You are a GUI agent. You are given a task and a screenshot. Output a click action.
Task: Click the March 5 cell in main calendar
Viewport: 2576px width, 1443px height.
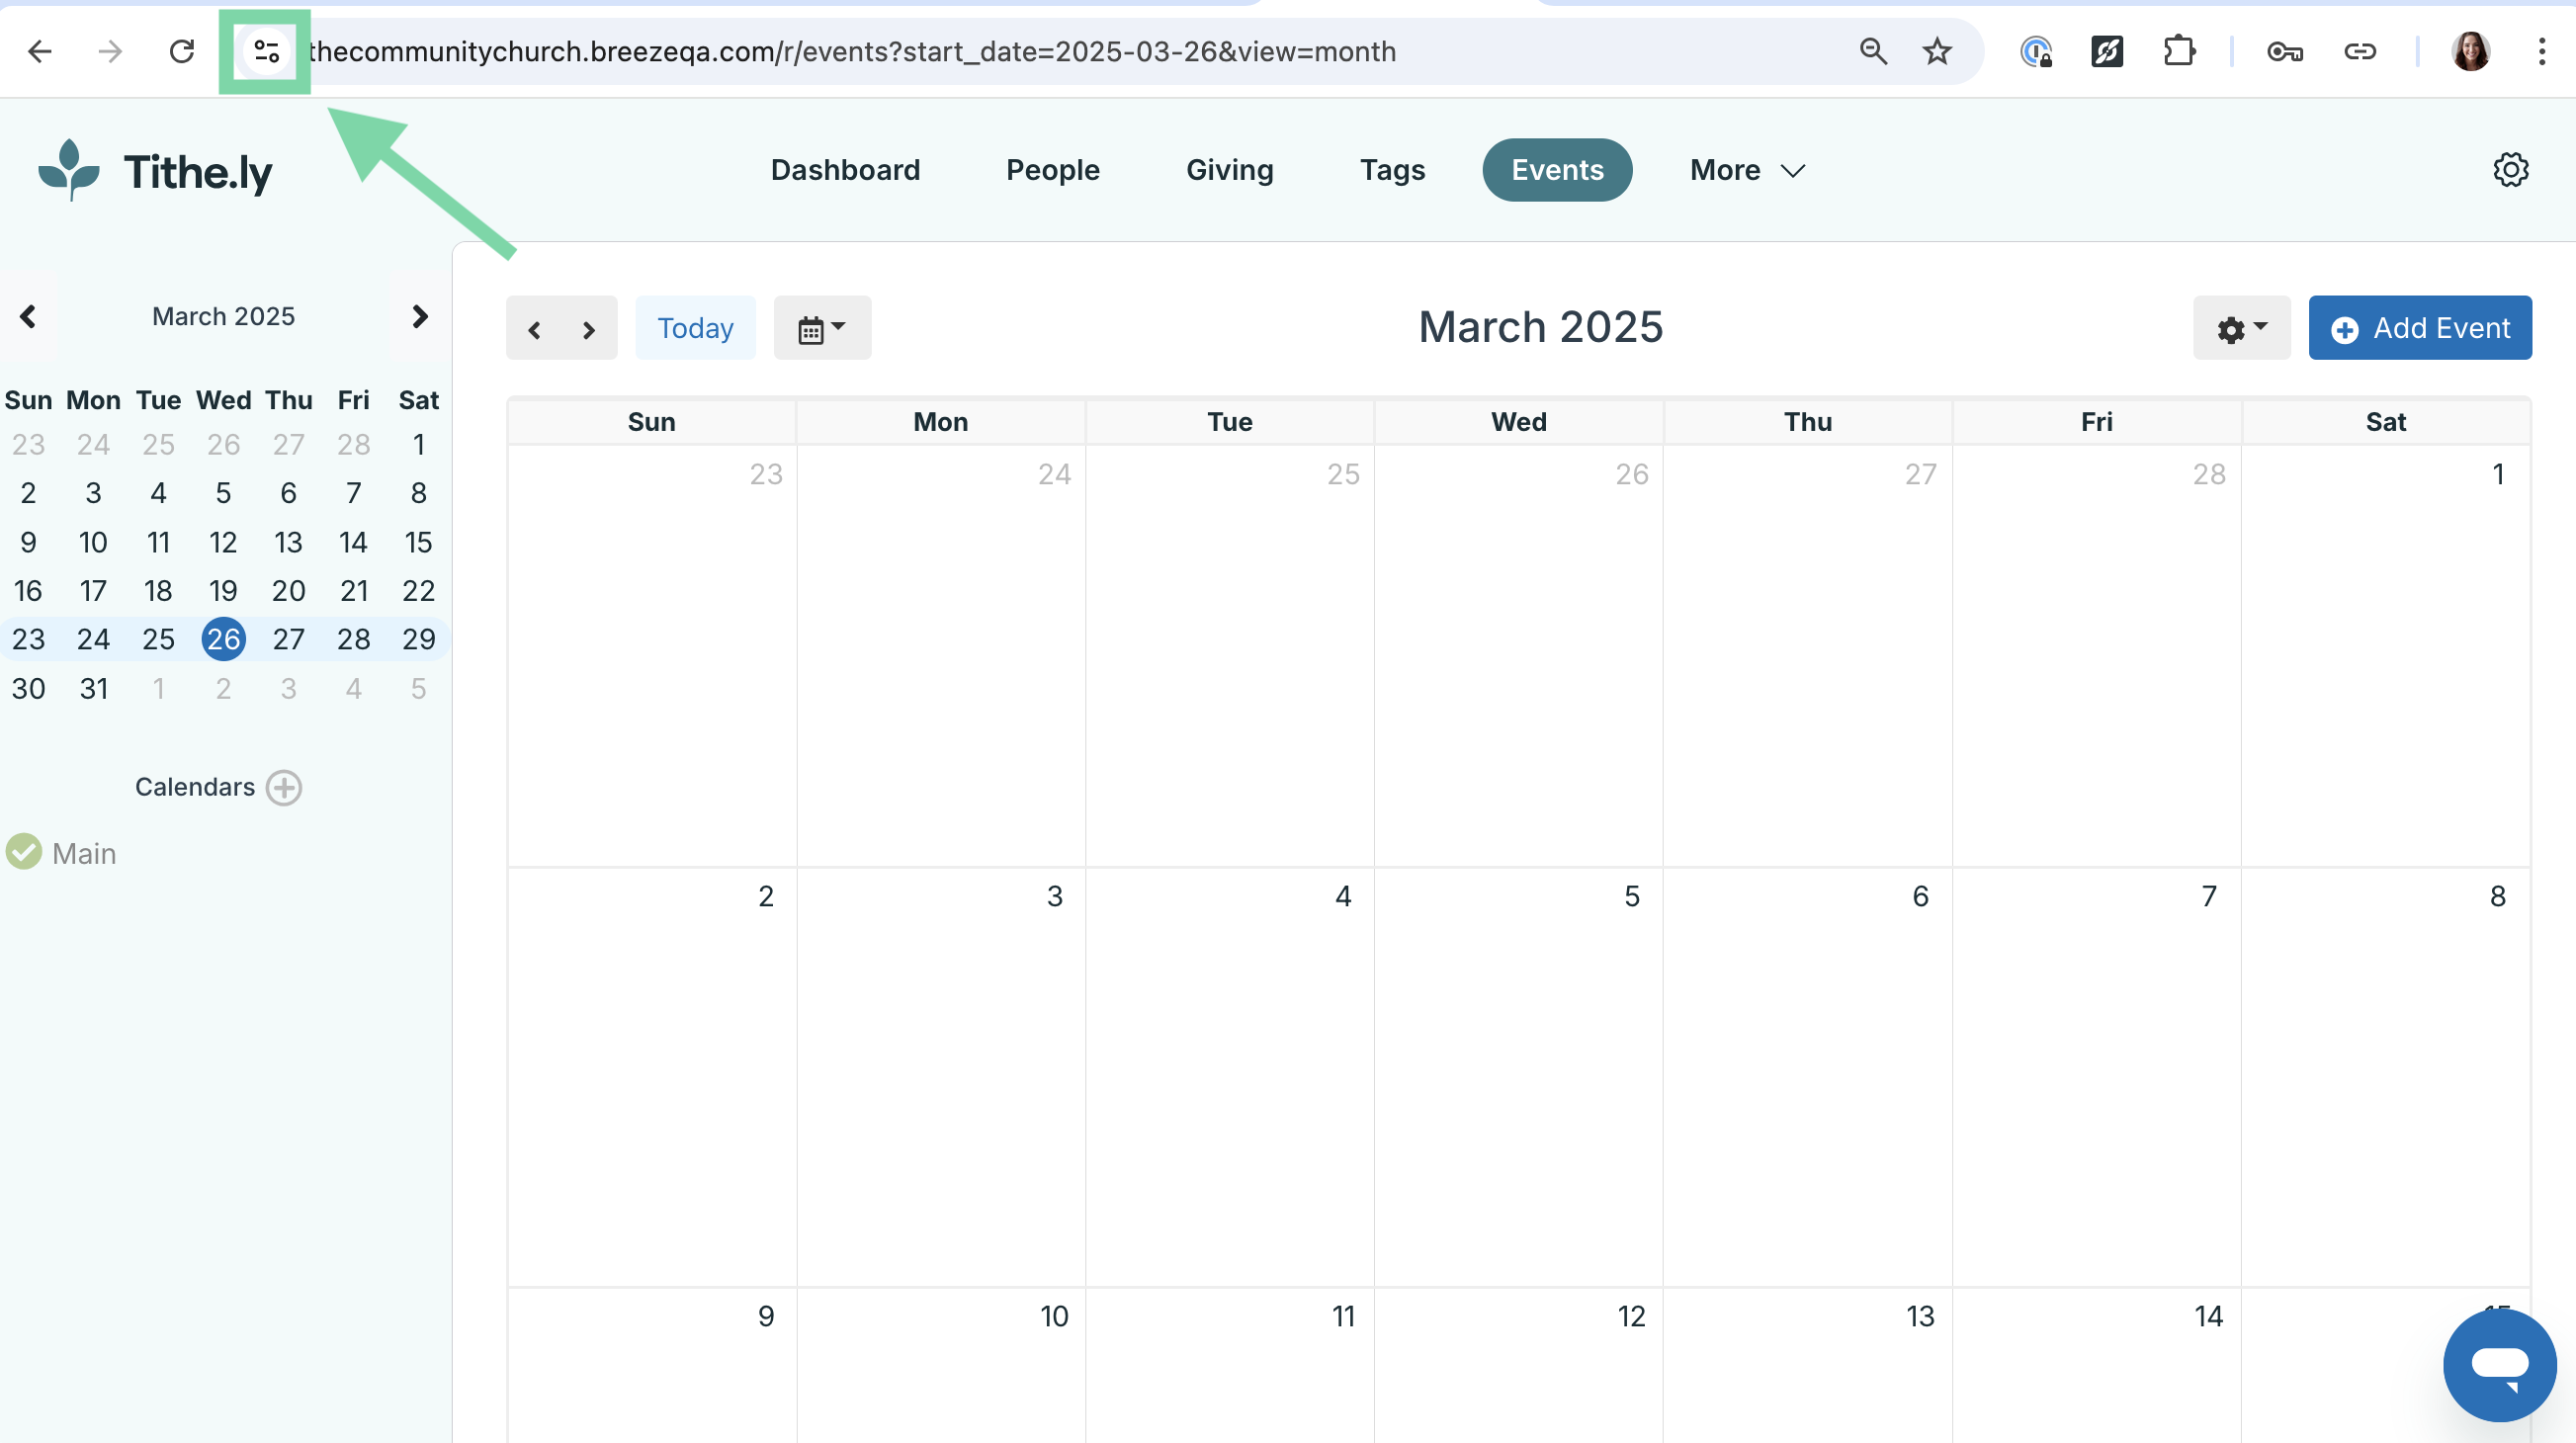[x=1518, y=1076]
